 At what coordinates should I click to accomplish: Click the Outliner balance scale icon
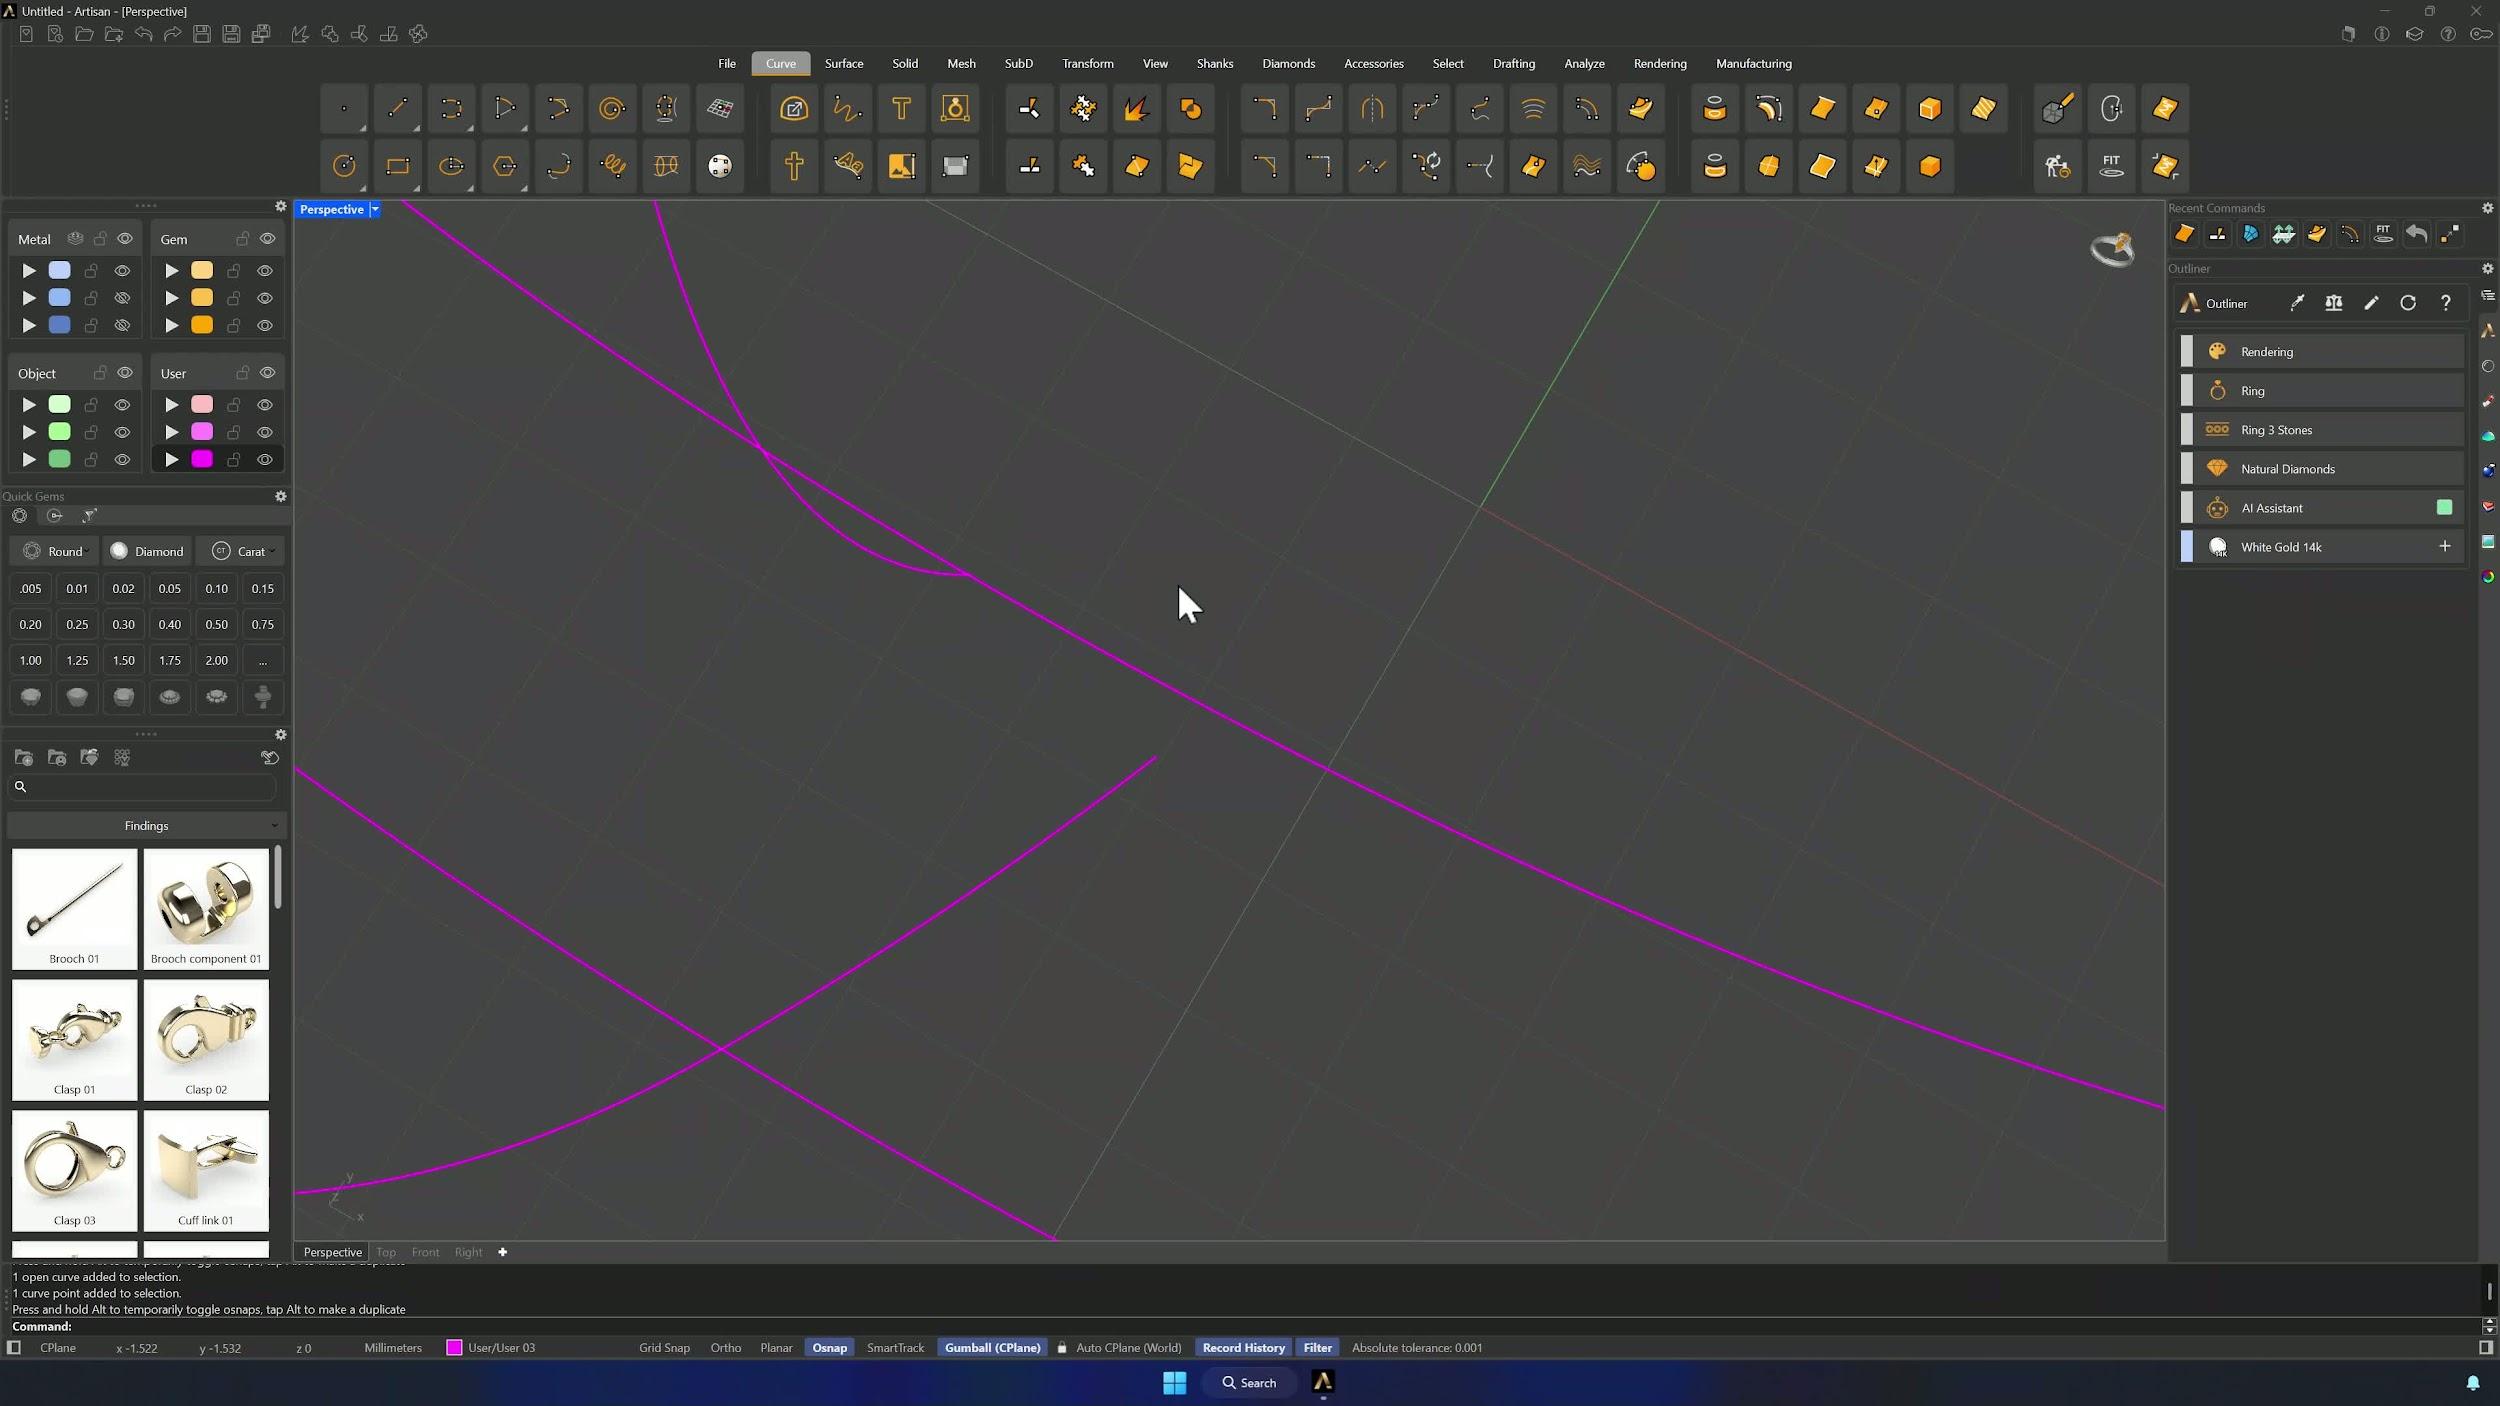point(2334,303)
